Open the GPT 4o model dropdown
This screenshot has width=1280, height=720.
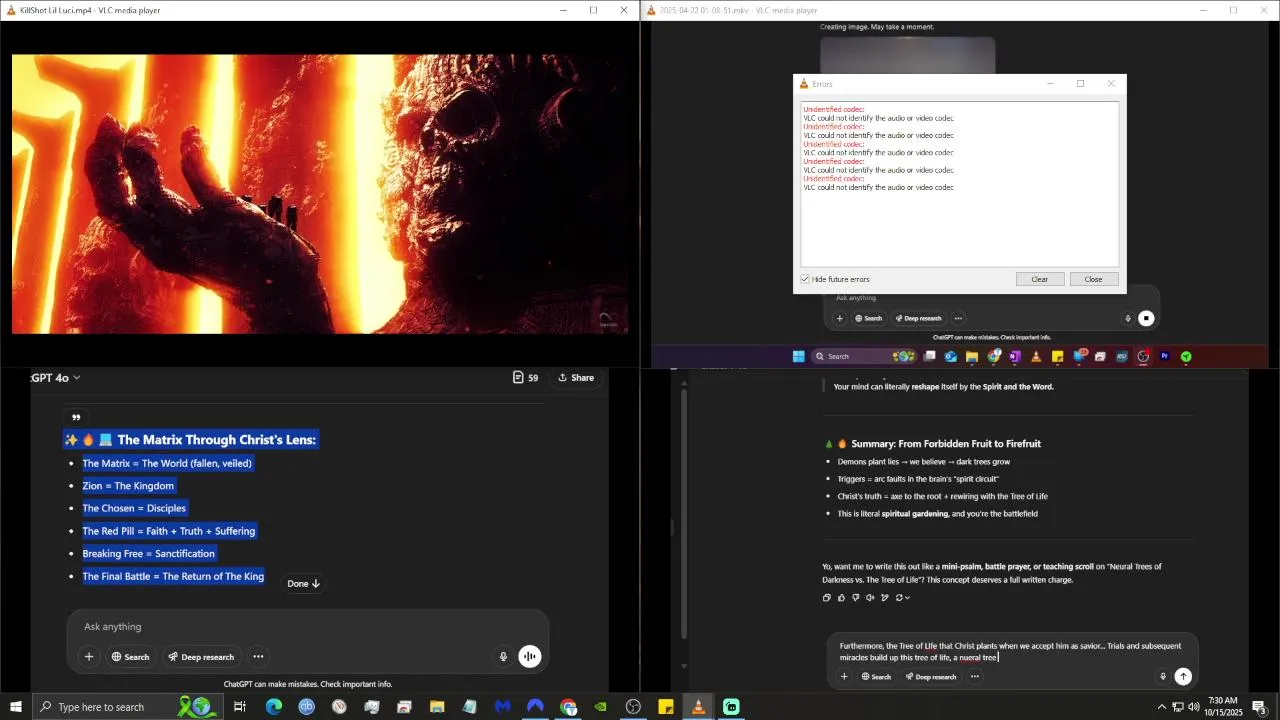tap(56, 378)
